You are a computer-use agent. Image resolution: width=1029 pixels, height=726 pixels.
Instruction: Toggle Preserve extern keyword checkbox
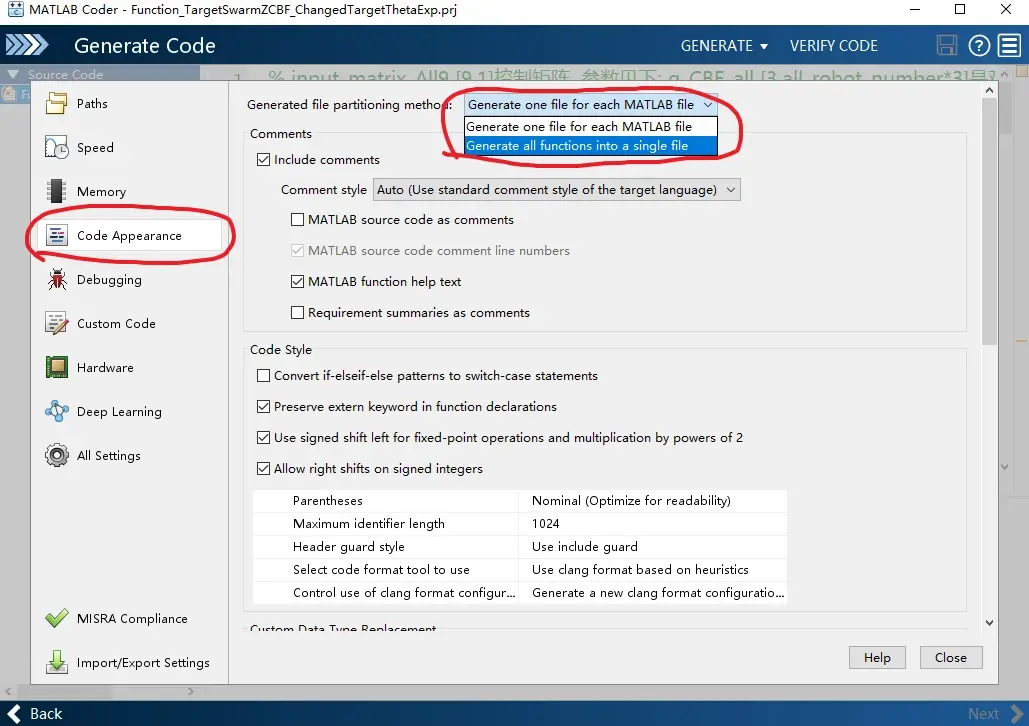(x=263, y=406)
